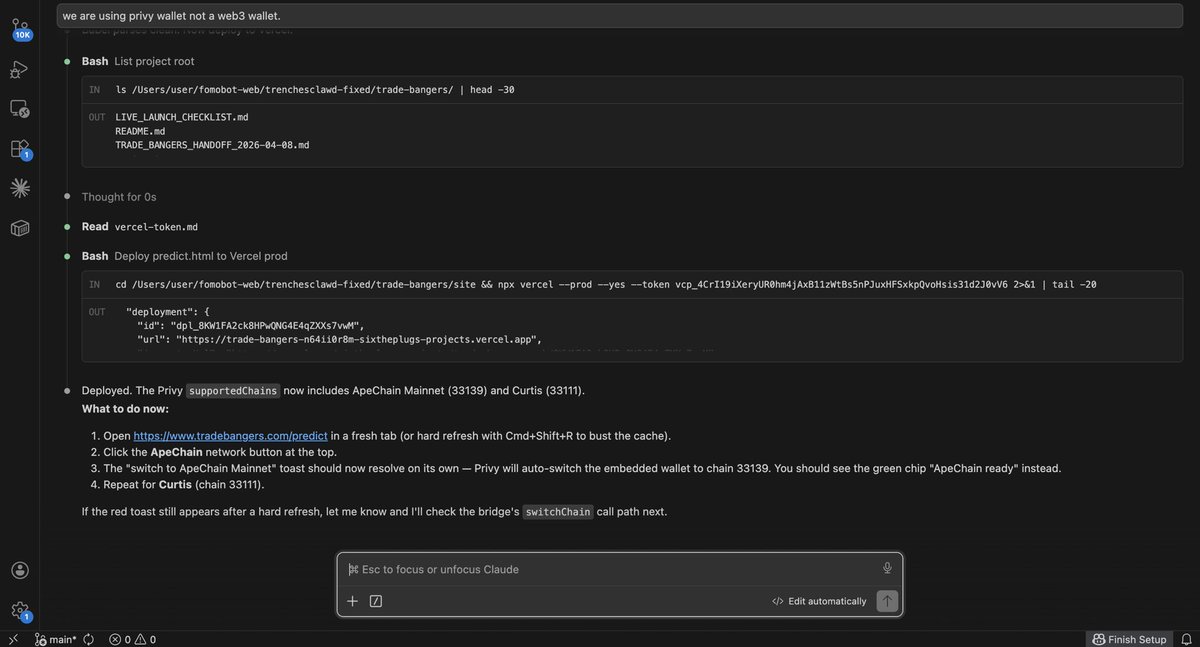Open the container box icon view
This screenshot has height=647, width=1200.
[x=19, y=229]
